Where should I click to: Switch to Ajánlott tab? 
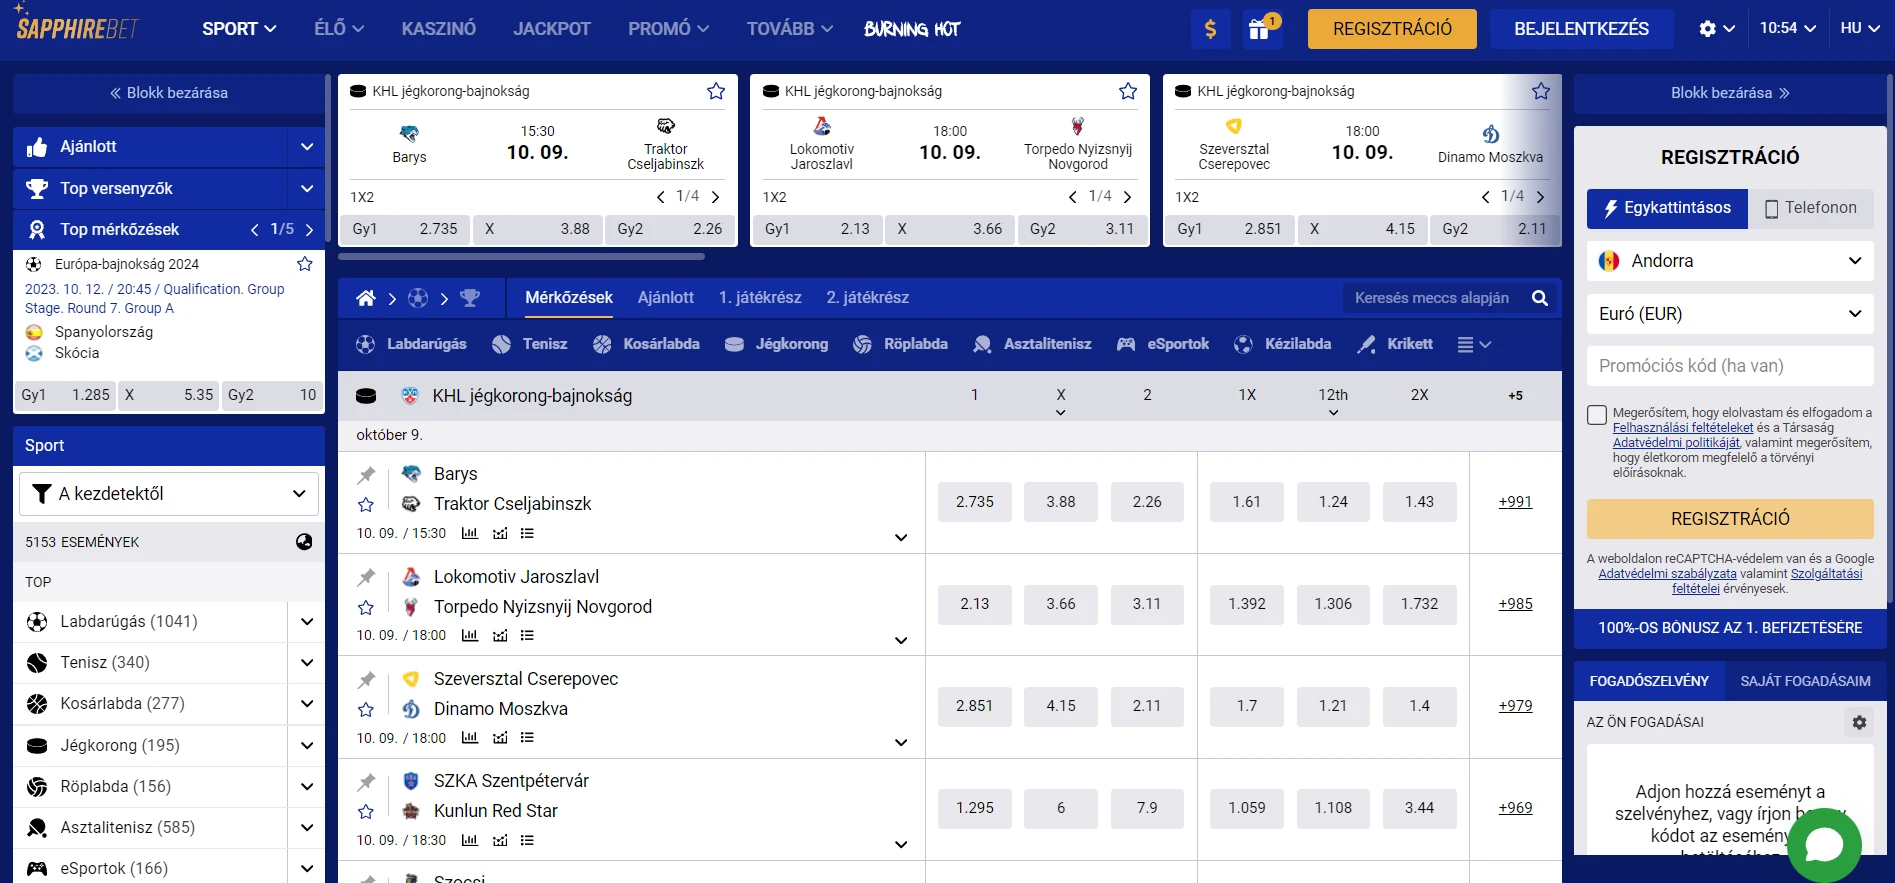tap(665, 298)
